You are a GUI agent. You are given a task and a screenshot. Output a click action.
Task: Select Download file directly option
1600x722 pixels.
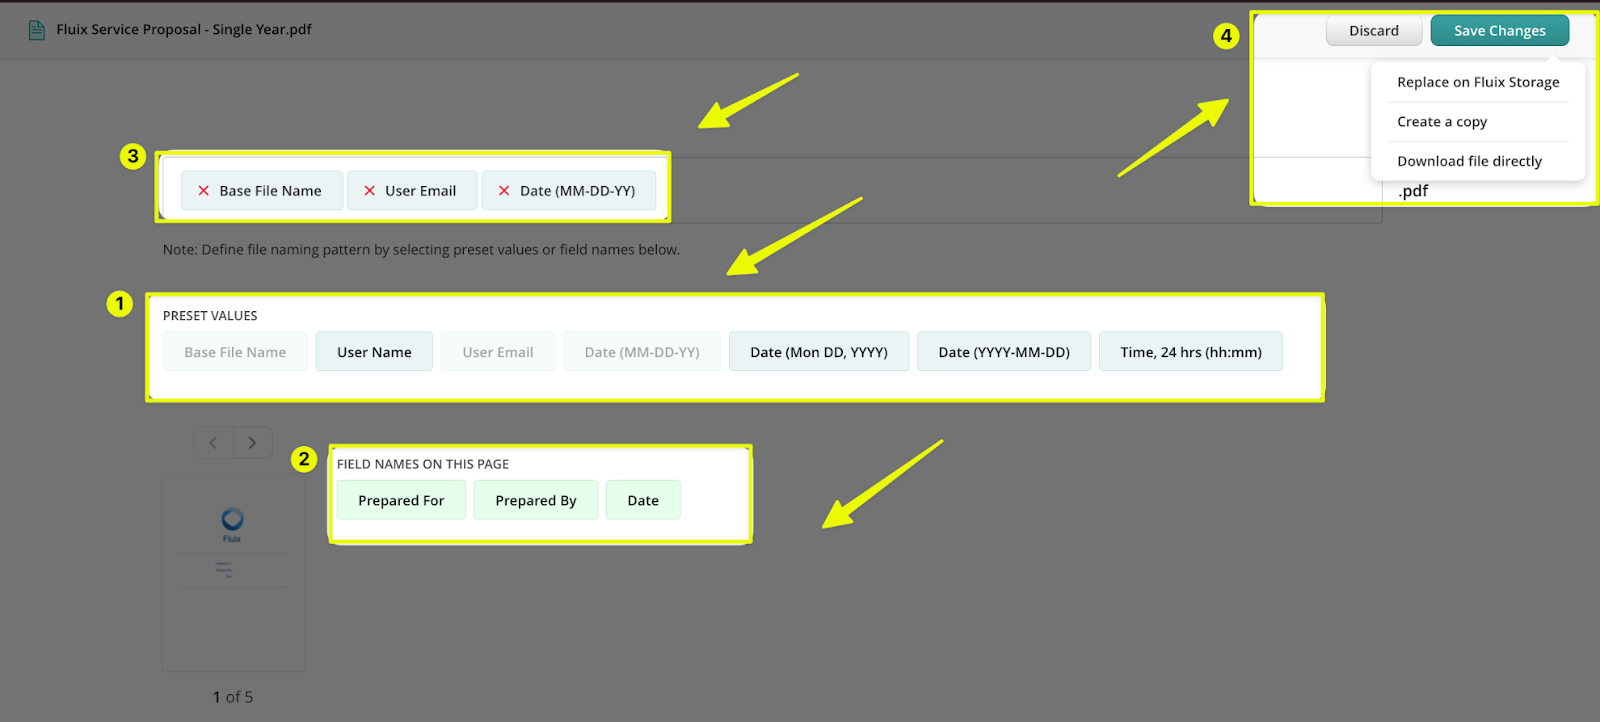1468,161
